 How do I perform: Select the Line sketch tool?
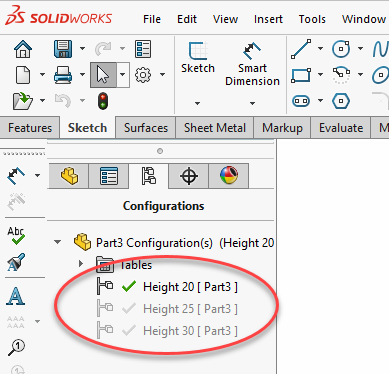click(301, 49)
